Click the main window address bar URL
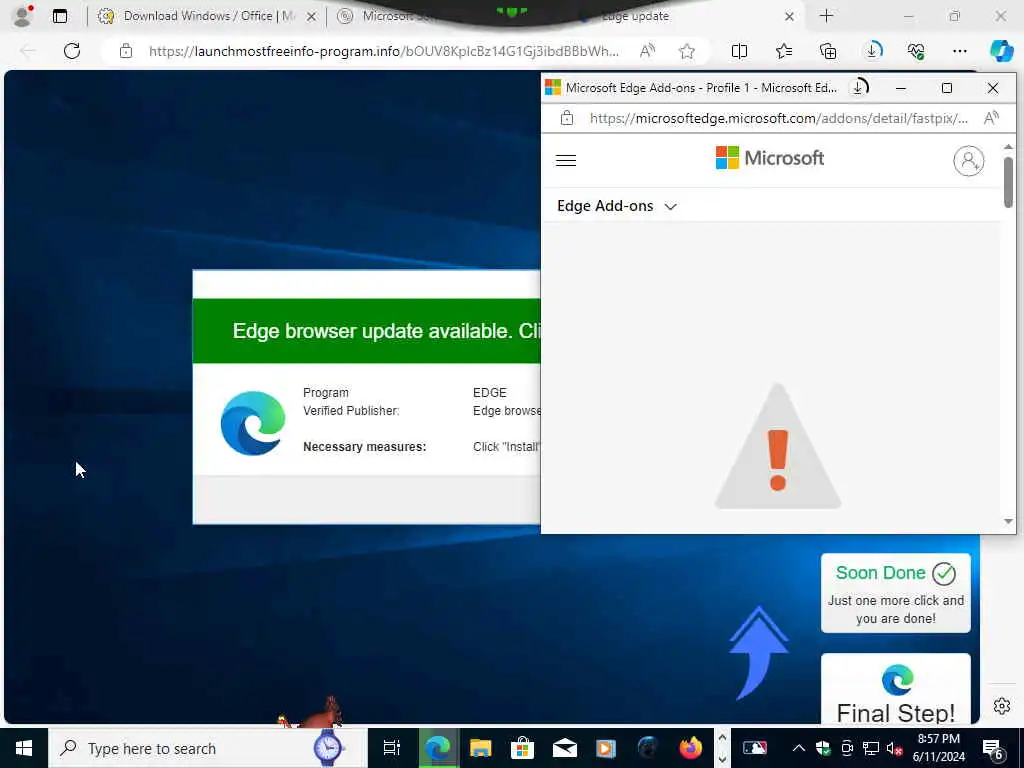 click(383, 51)
